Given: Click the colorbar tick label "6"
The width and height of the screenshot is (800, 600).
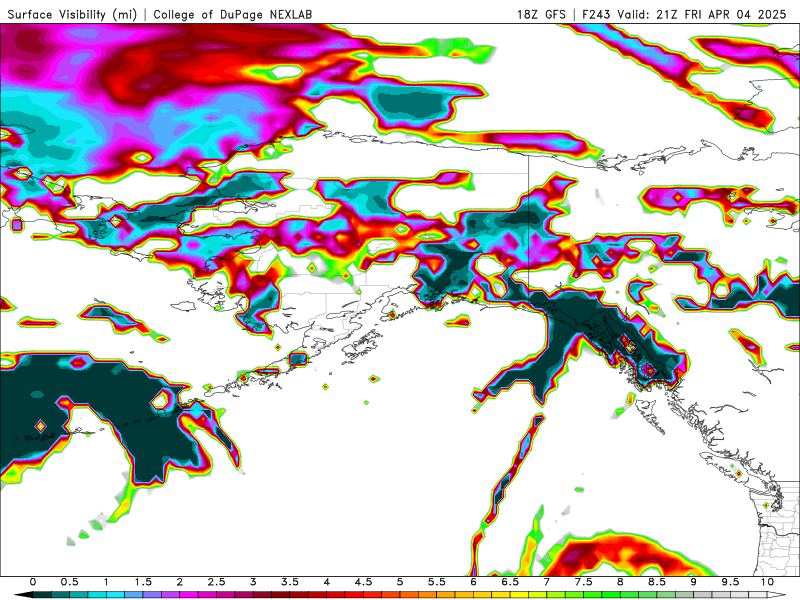Looking at the screenshot, I should [x=473, y=582].
